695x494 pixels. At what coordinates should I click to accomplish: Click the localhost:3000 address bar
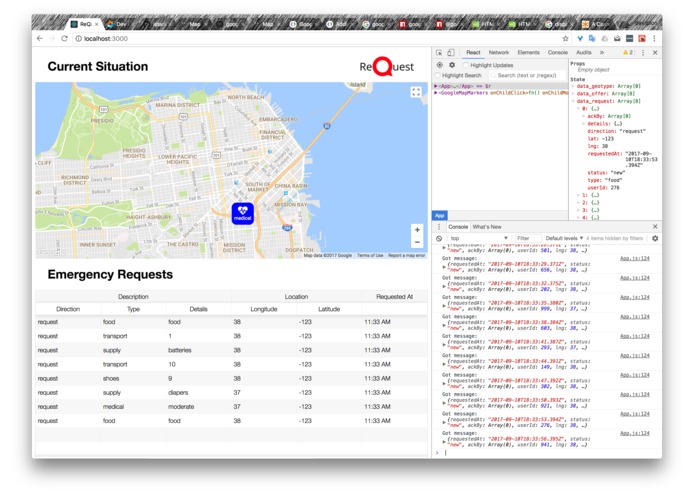(x=317, y=39)
